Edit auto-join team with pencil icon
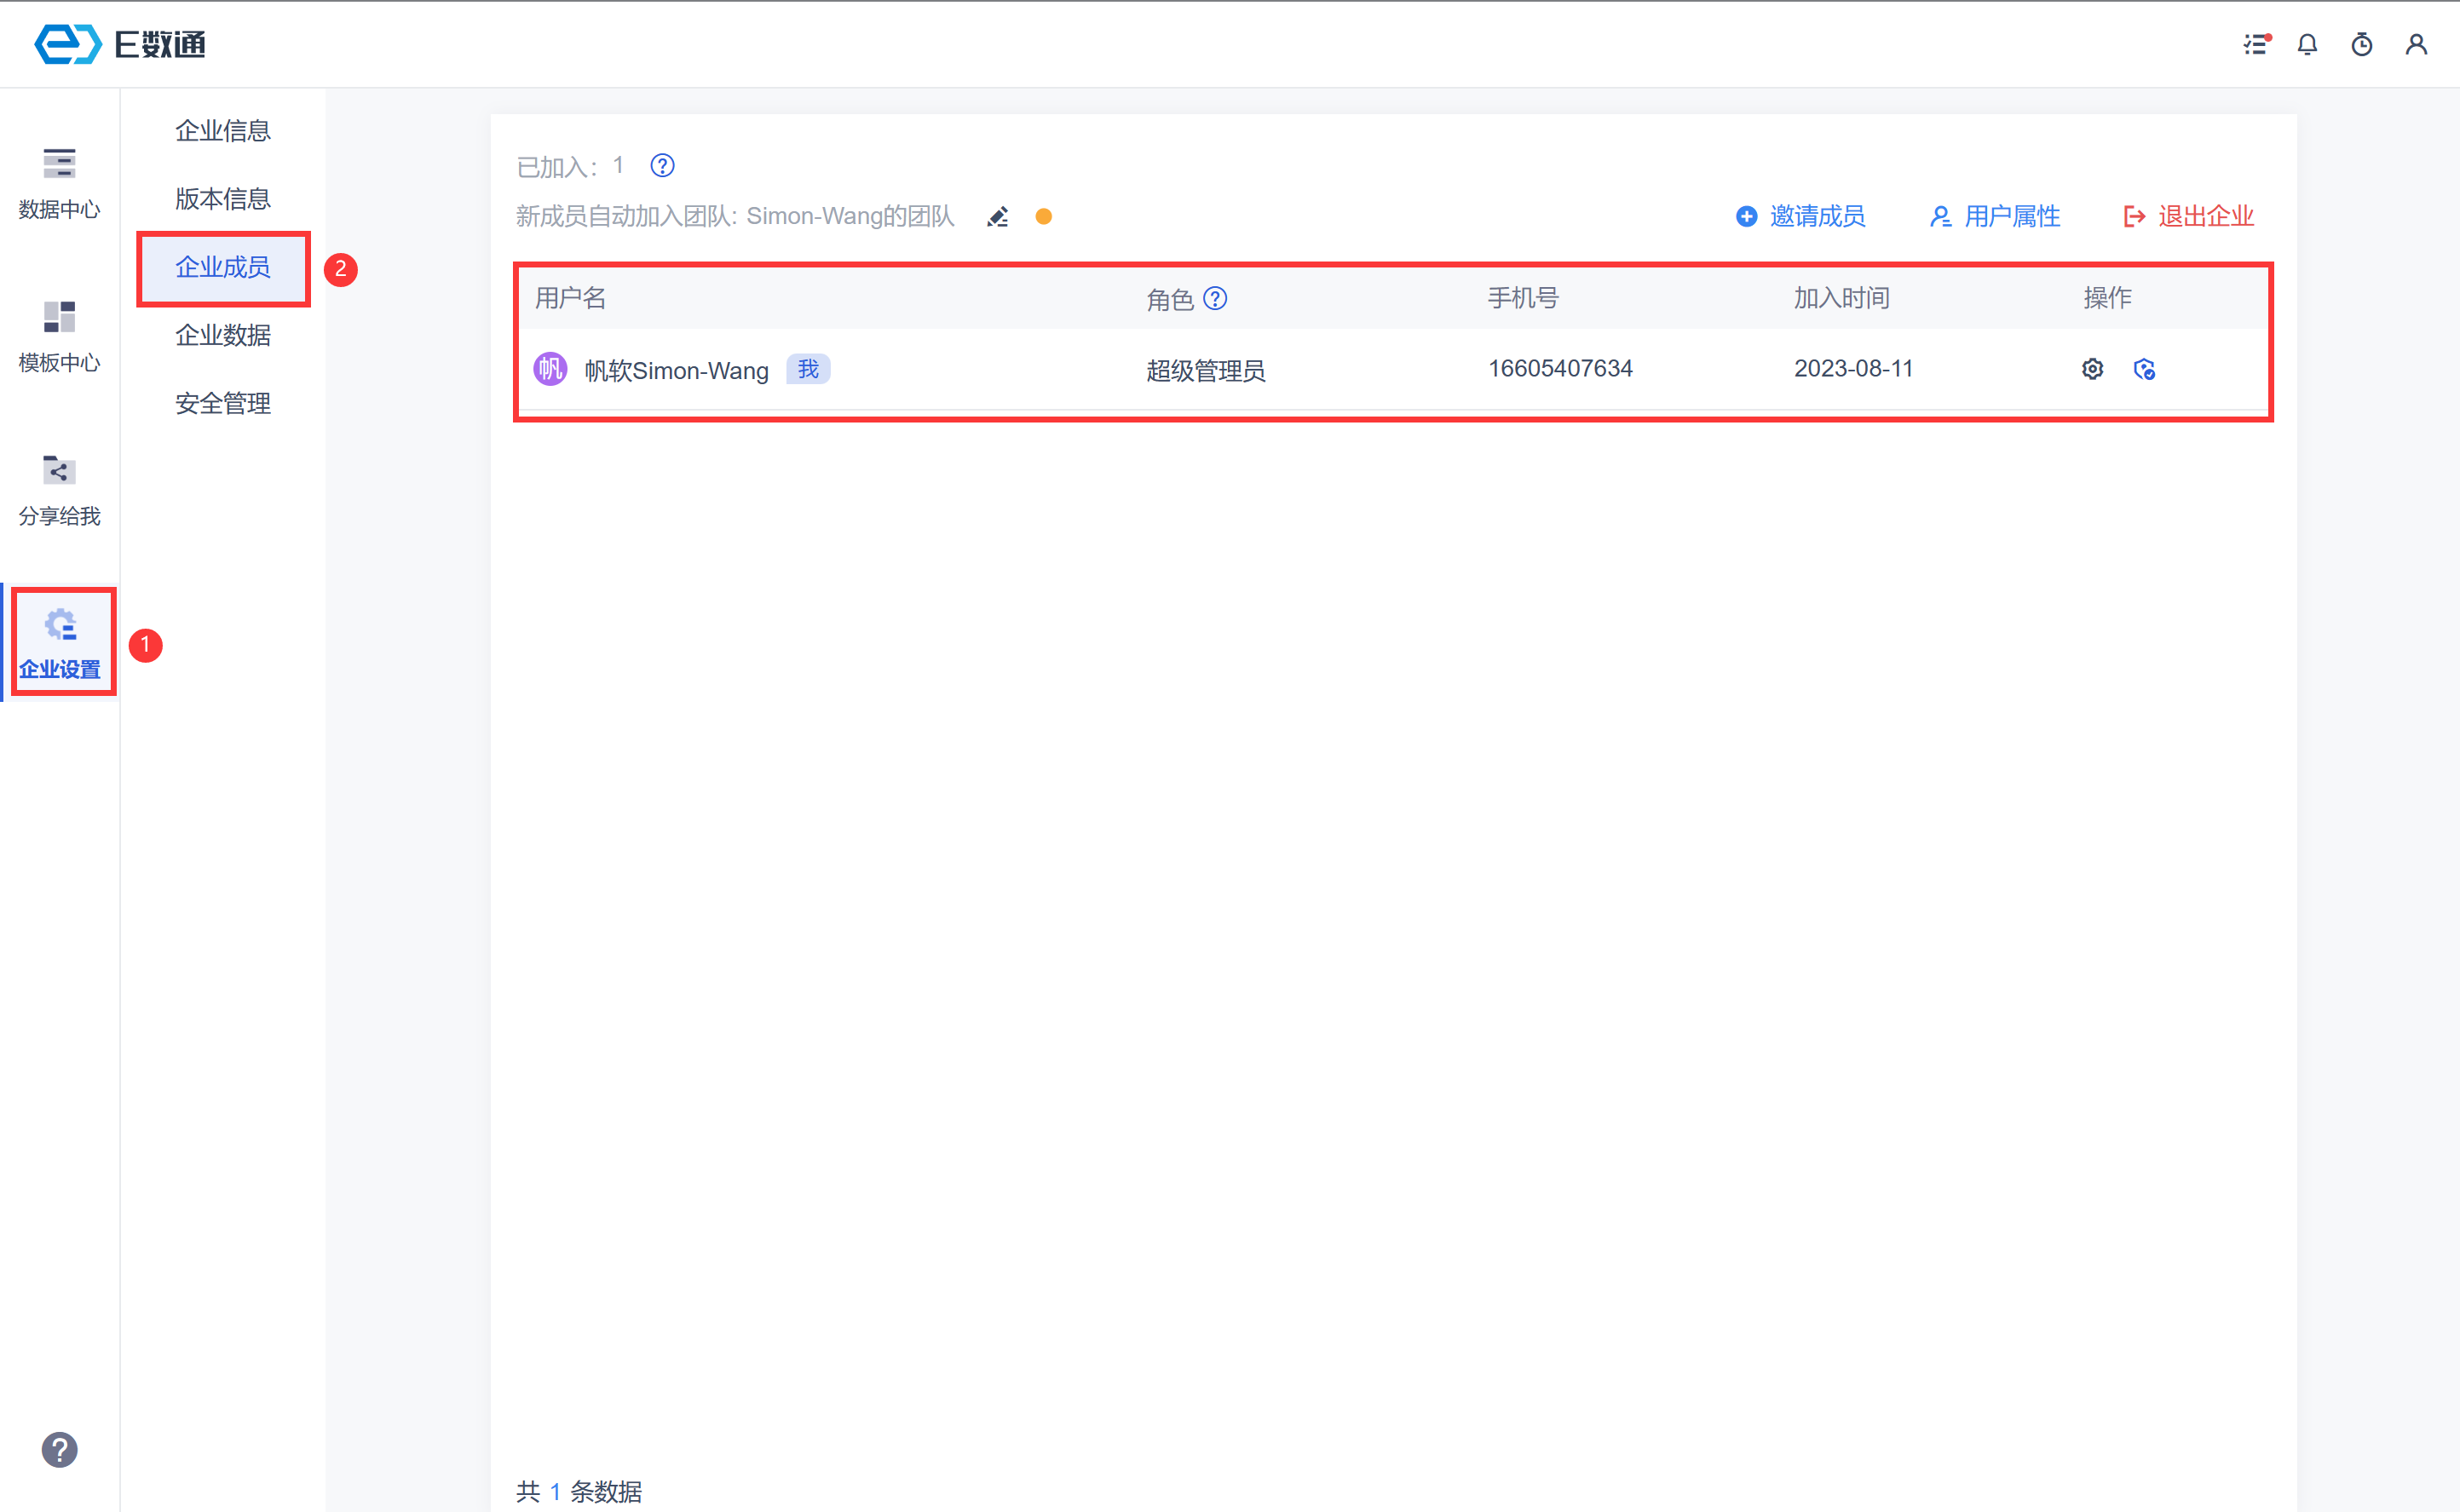The image size is (2460, 1512). pos(997,217)
